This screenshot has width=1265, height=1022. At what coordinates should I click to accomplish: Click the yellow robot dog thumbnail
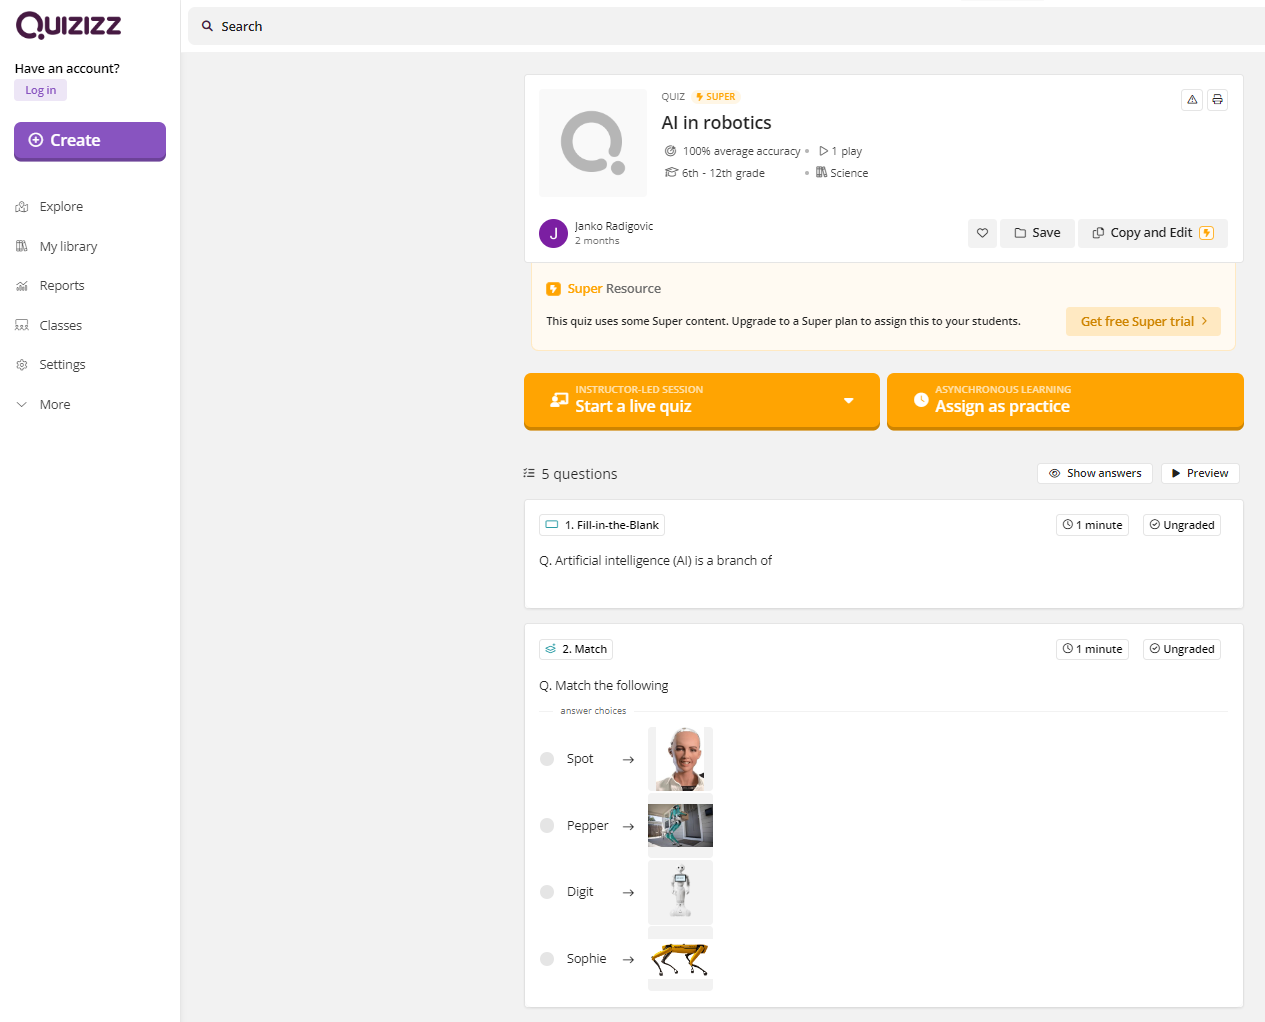tap(680, 959)
